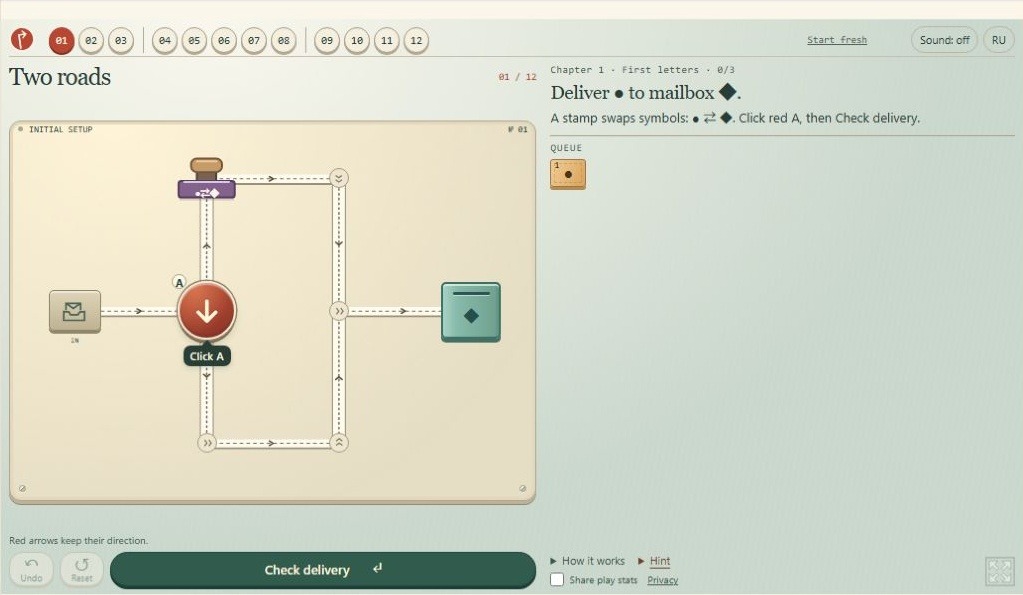Select level 01 tab
This screenshot has height=595, width=1023.
tap(61, 40)
